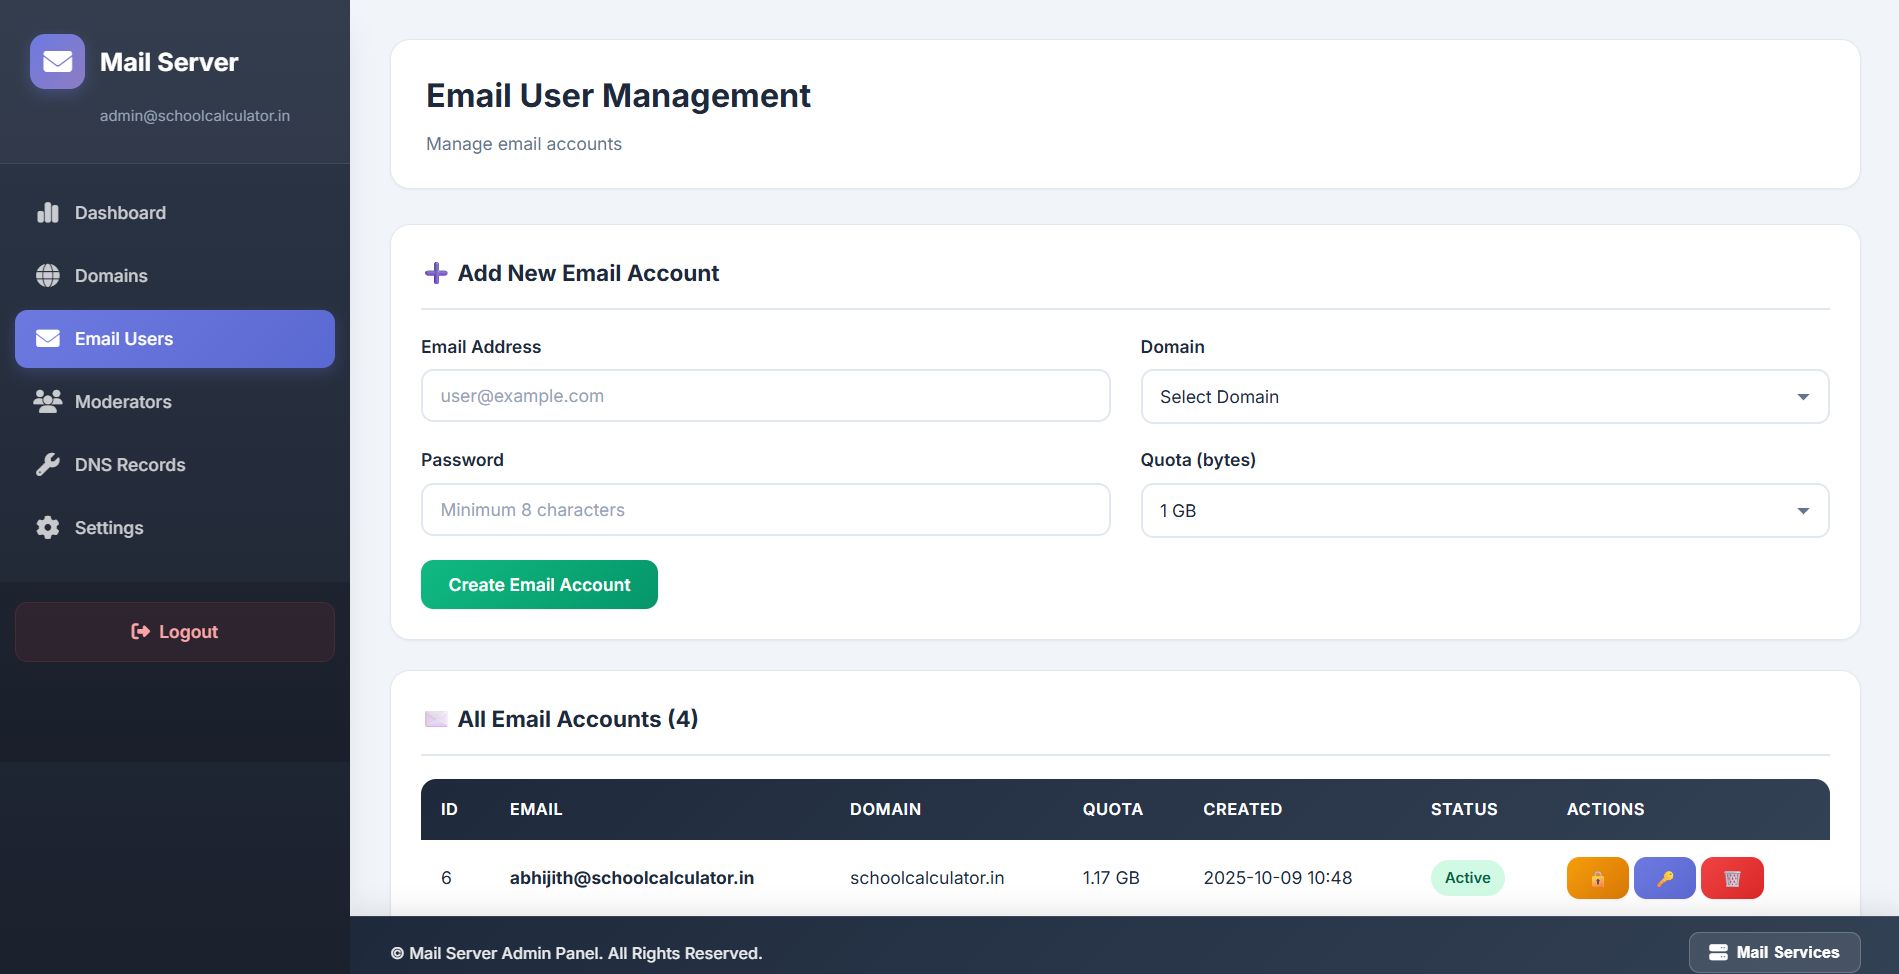Screen dimensions: 1899x974
Task: Expand the Quota 1 GB dropdown
Action: coord(1484,511)
